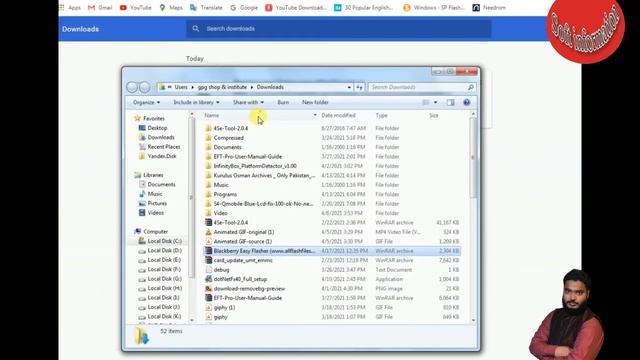
Task: Click the change view icon
Action: coord(426,102)
